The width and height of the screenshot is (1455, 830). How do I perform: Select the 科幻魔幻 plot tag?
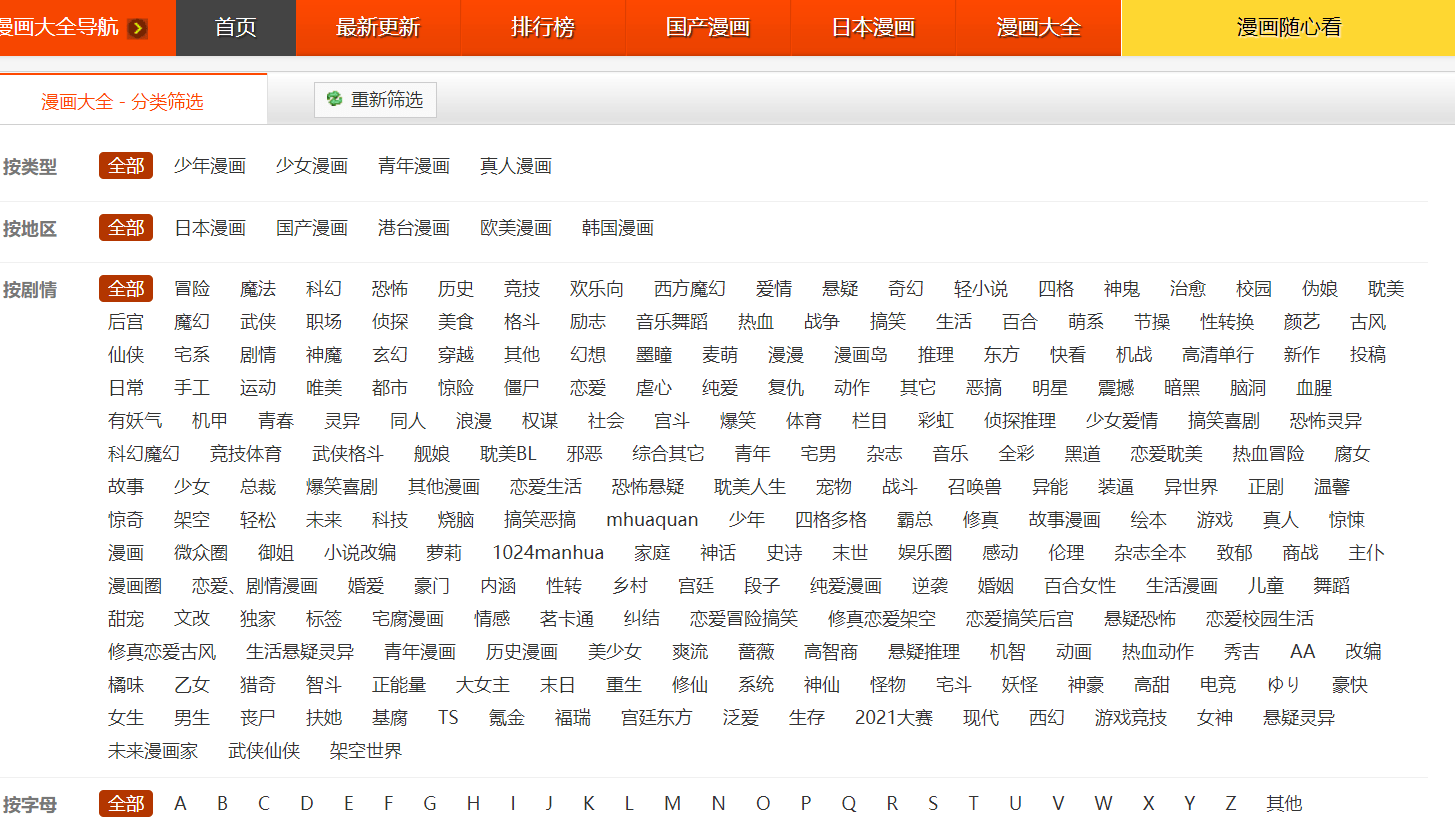(143, 454)
